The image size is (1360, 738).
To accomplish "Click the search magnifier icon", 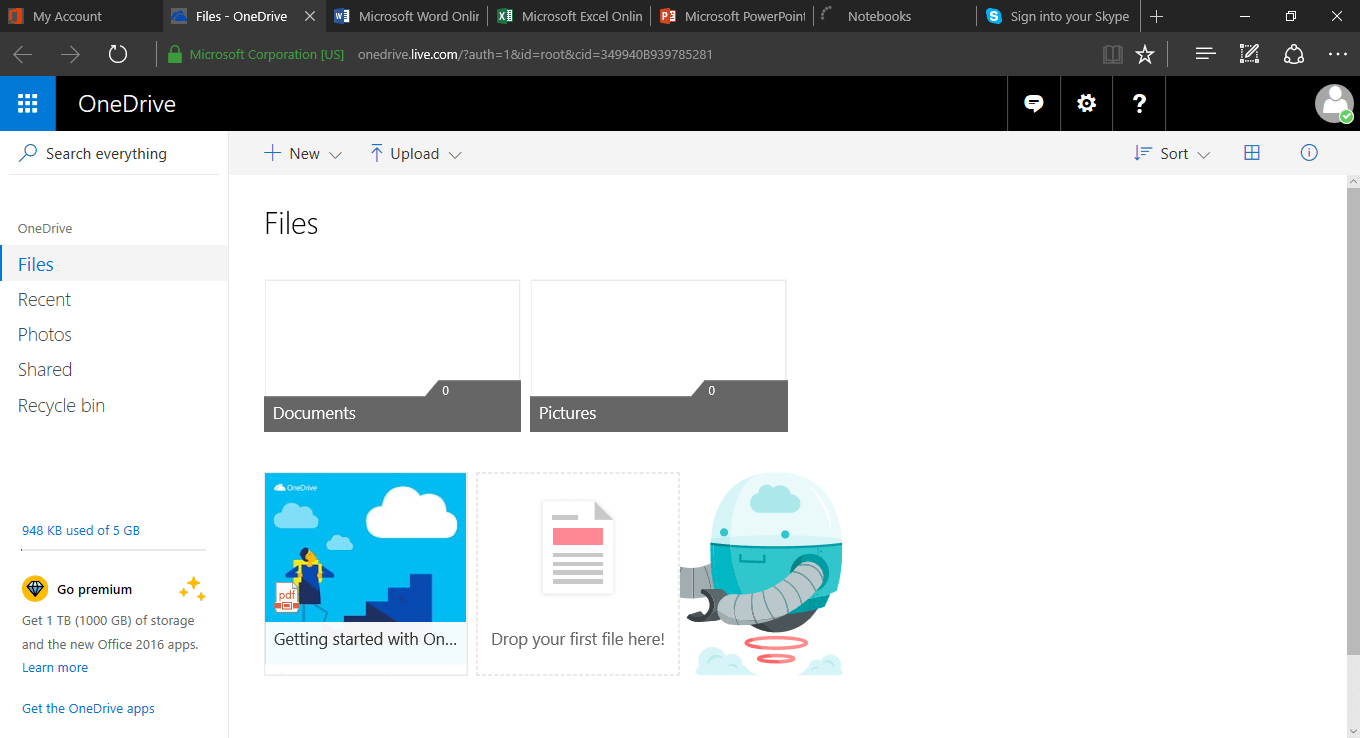I will (x=28, y=153).
